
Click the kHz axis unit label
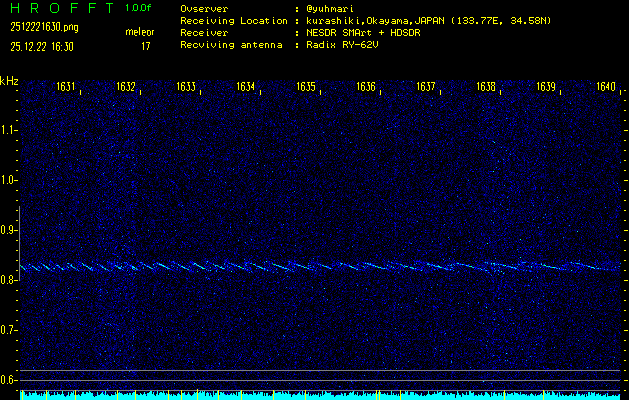click(9, 81)
